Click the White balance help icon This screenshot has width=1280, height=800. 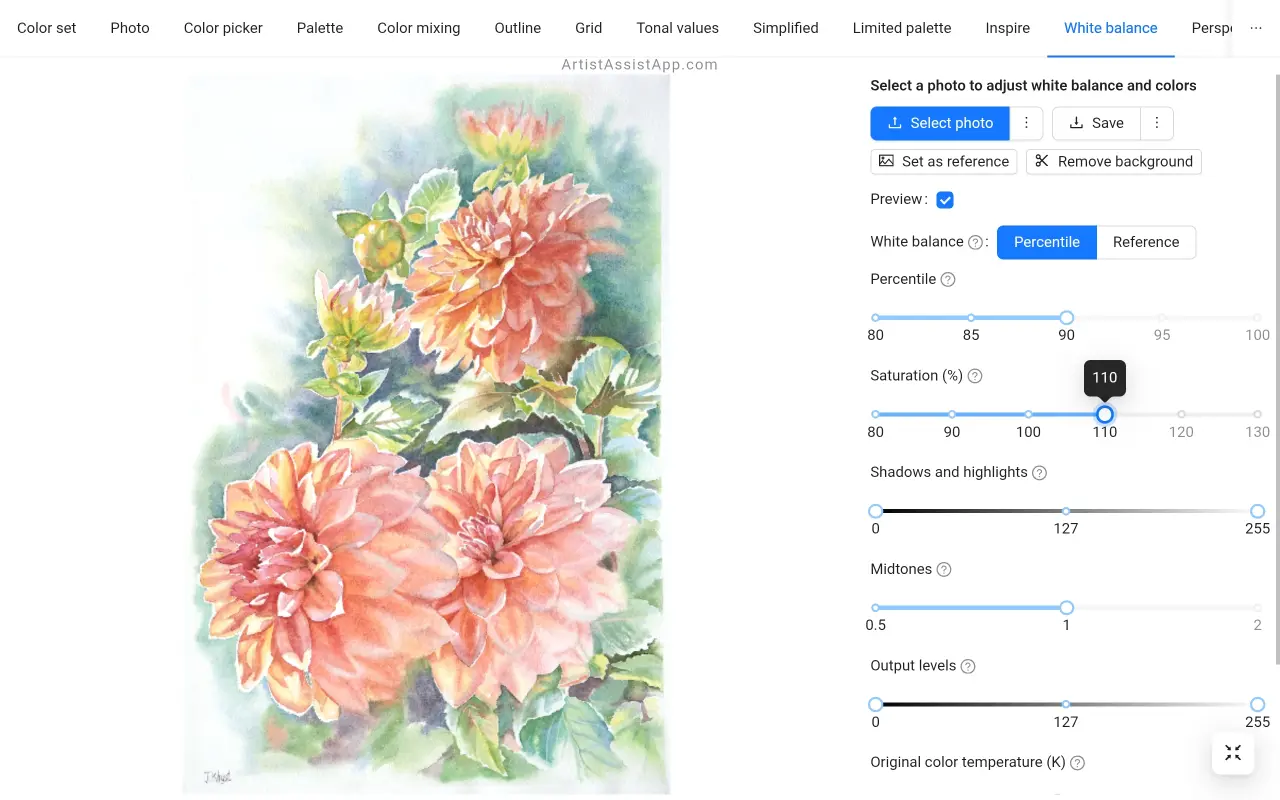pyautogui.click(x=975, y=242)
